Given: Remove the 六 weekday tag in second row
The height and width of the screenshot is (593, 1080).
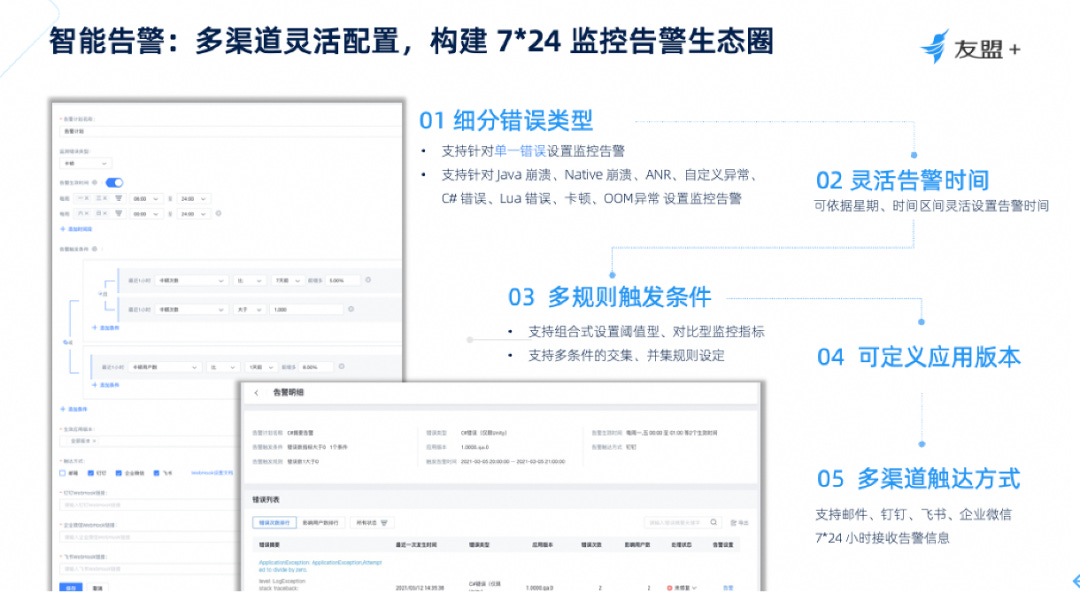Looking at the screenshot, I should 87,214.
